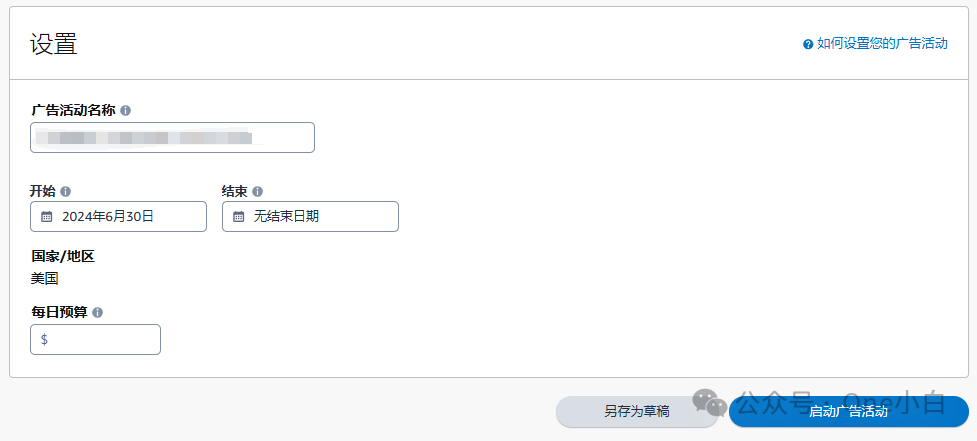Select the 美国 country value text
The width and height of the screenshot is (977, 441).
coord(45,278)
